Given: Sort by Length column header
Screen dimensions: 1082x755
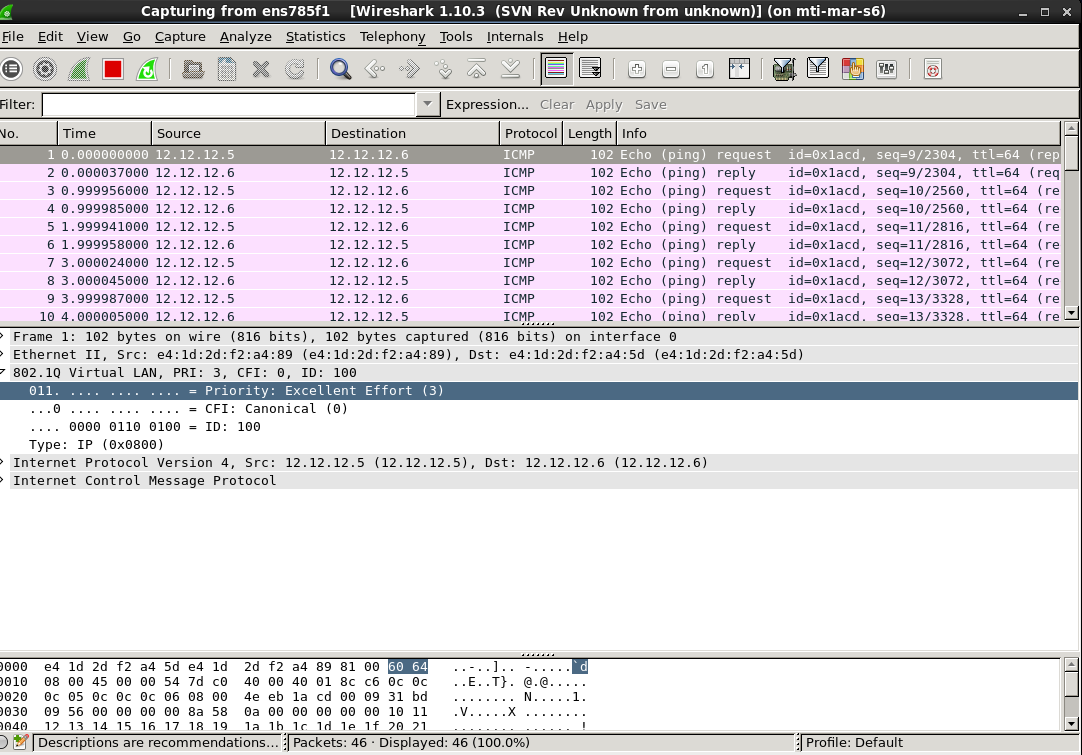Looking at the screenshot, I should pyautogui.click(x=589, y=133).
